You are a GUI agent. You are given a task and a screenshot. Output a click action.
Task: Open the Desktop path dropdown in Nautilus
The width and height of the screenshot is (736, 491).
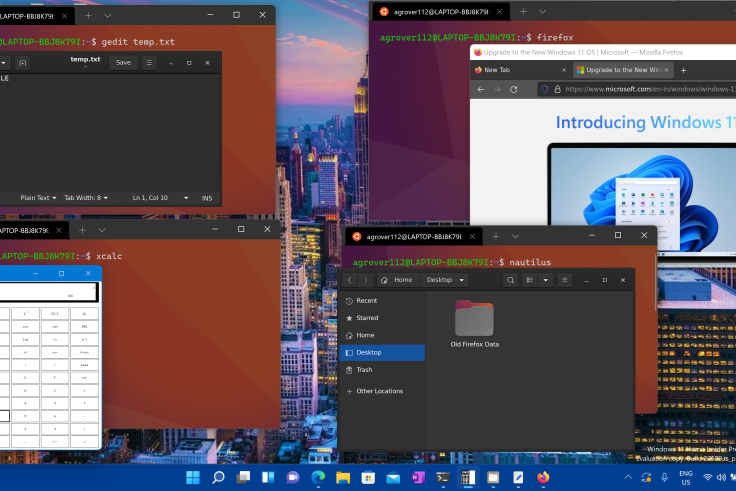click(445, 280)
